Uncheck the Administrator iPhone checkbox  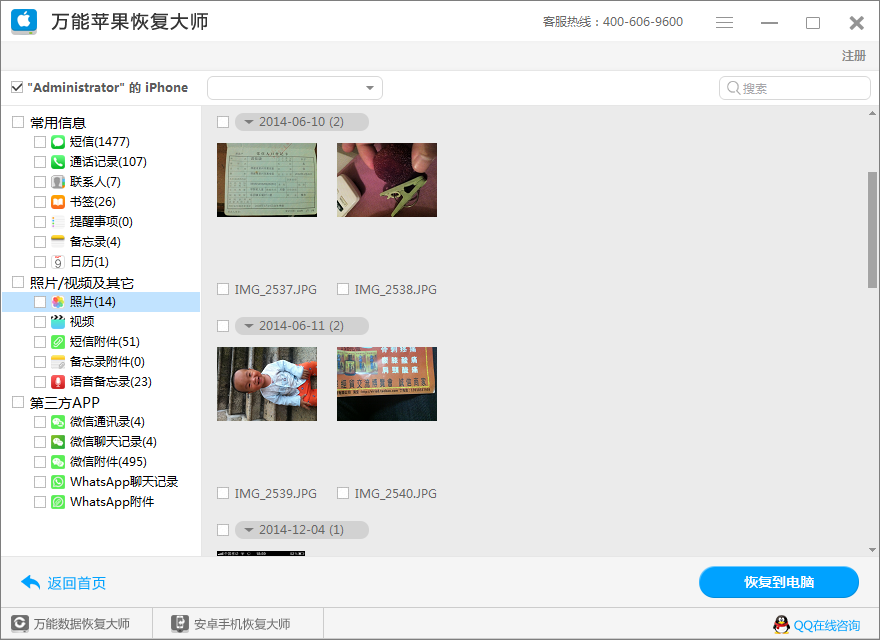click(16, 87)
